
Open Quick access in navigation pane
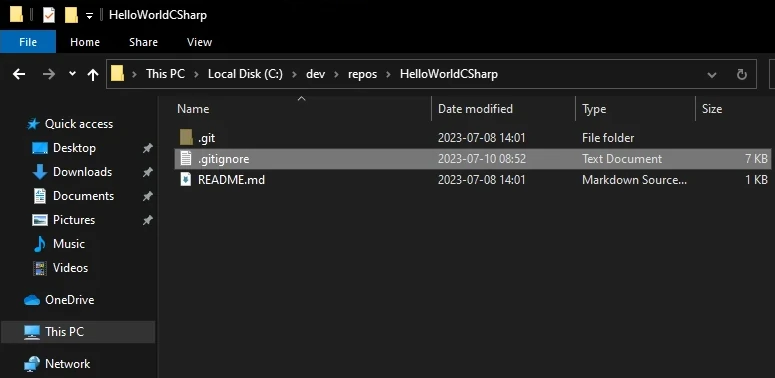(x=79, y=124)
